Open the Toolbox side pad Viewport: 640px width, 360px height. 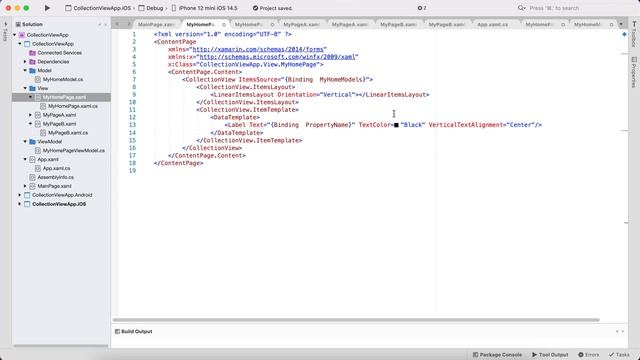[x=634, y=34]
